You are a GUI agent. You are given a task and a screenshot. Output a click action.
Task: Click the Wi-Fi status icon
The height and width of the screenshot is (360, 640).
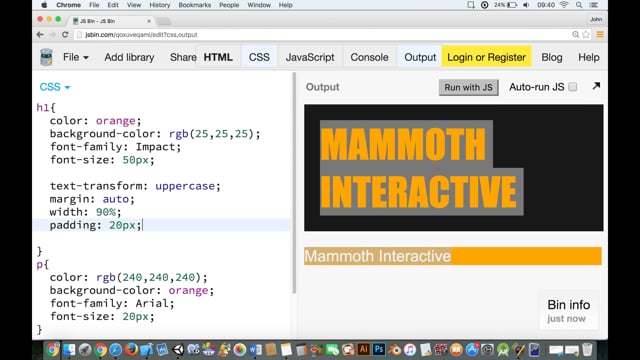(564, 5)
